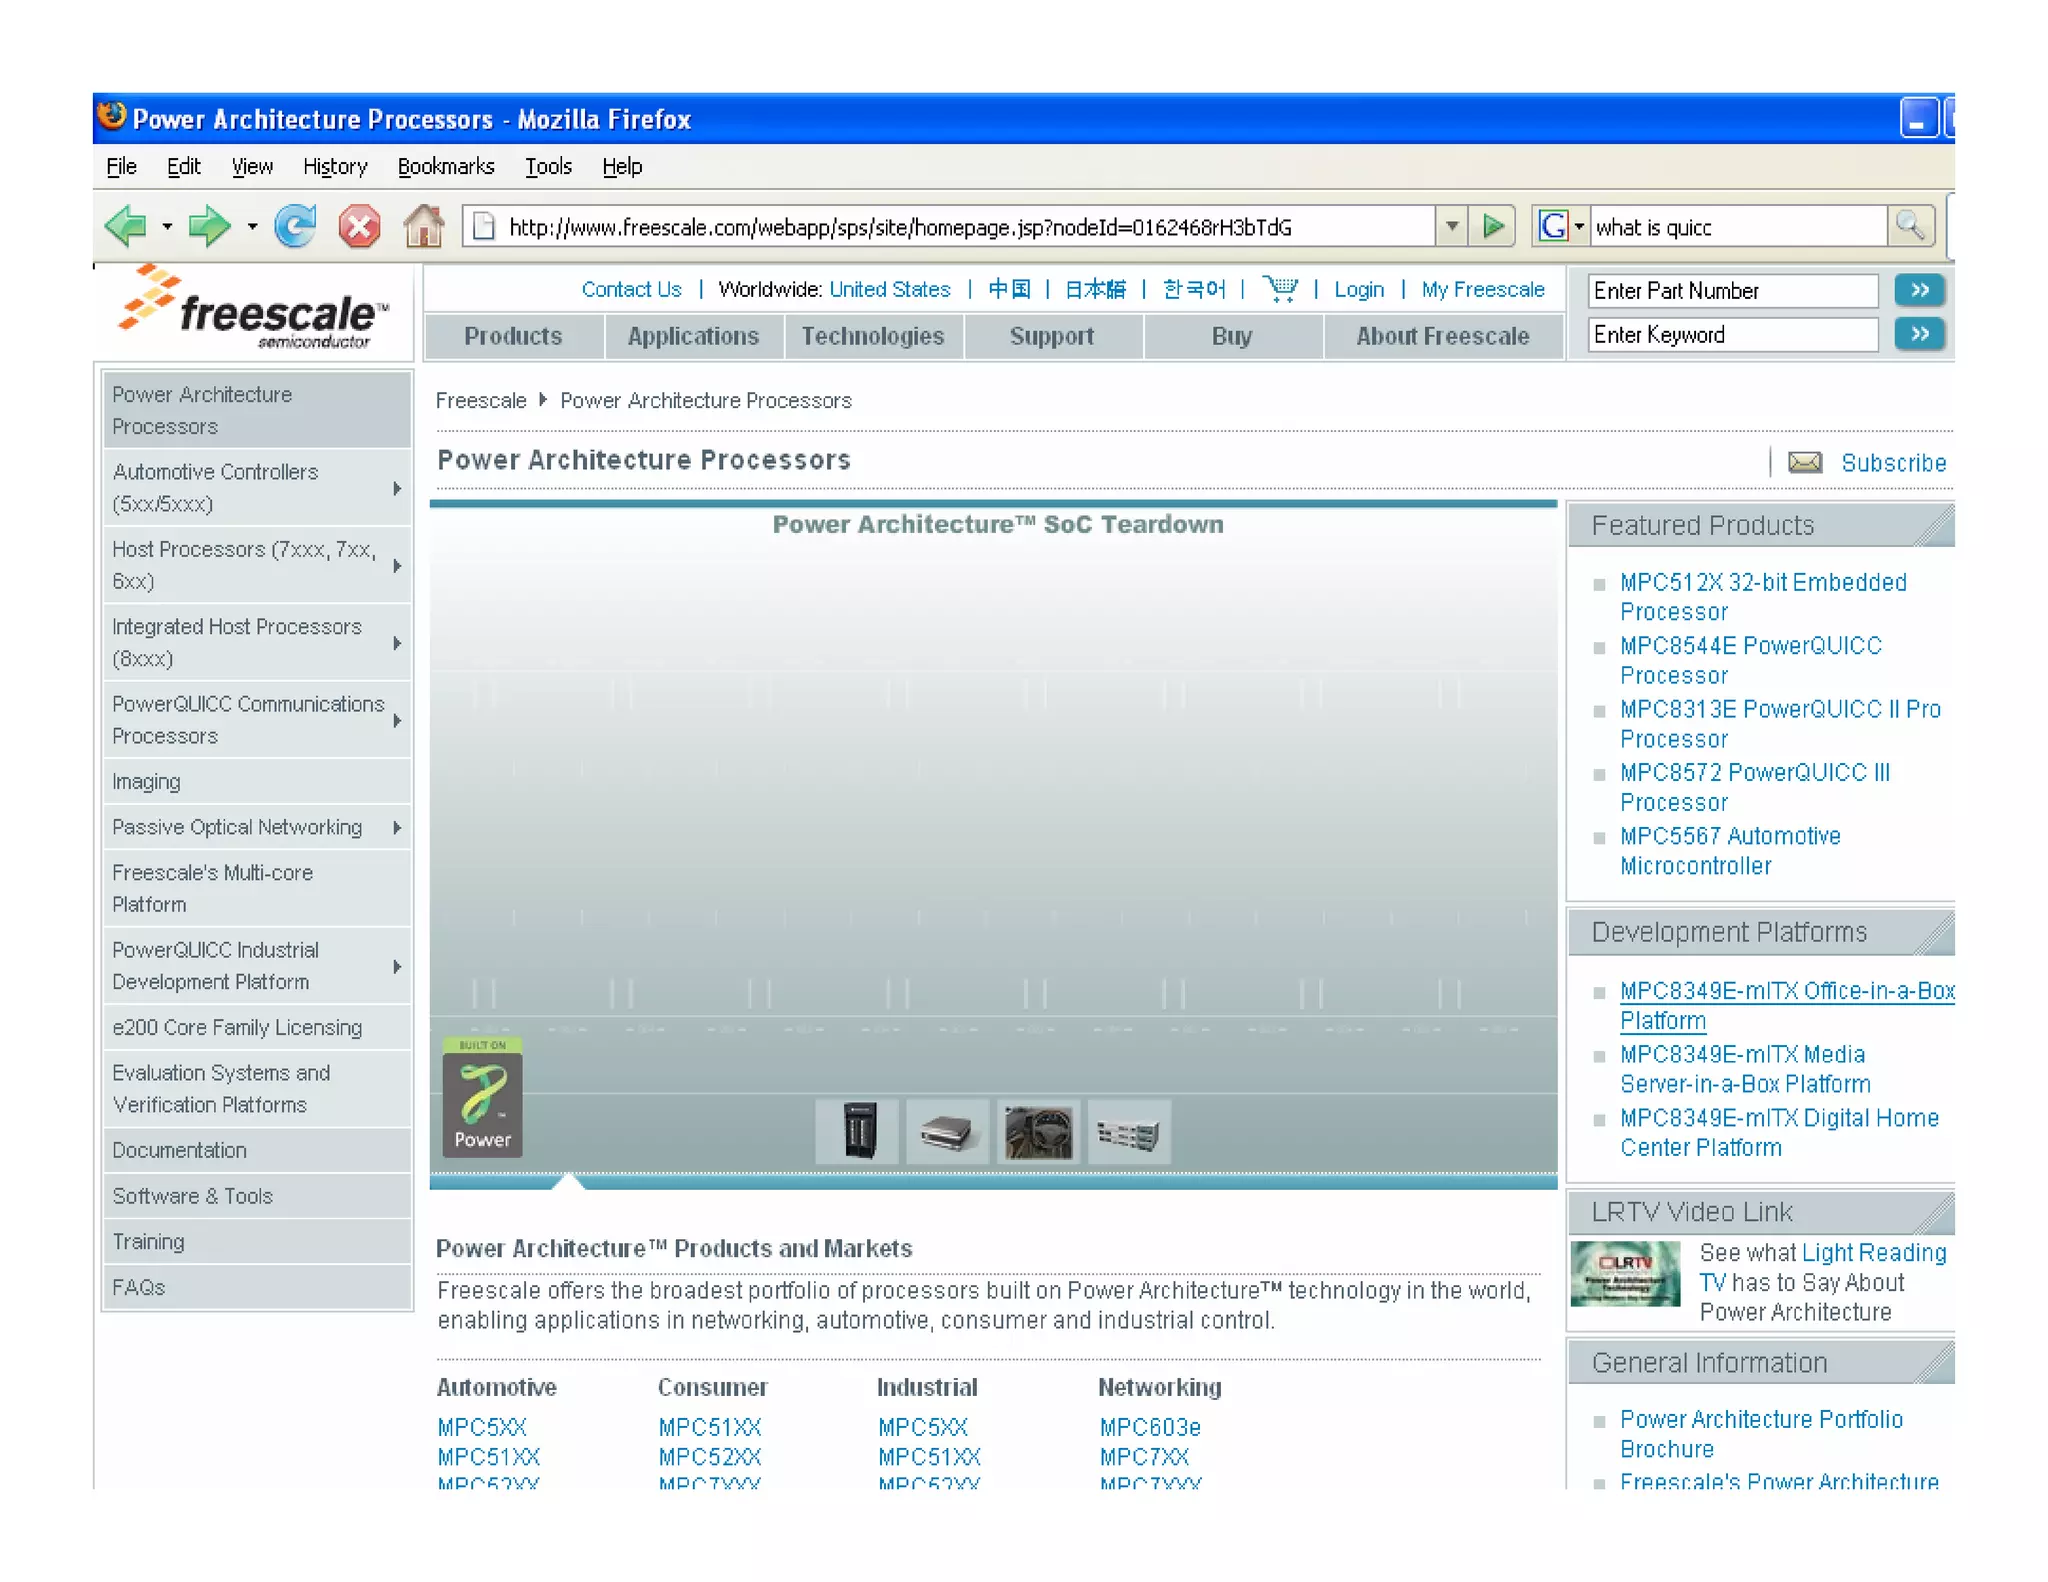Screen dimensions: 2048x1582
Task: Open the URL history dropdown arrow
Action: pyautogui.click(x=1451, y=226)
